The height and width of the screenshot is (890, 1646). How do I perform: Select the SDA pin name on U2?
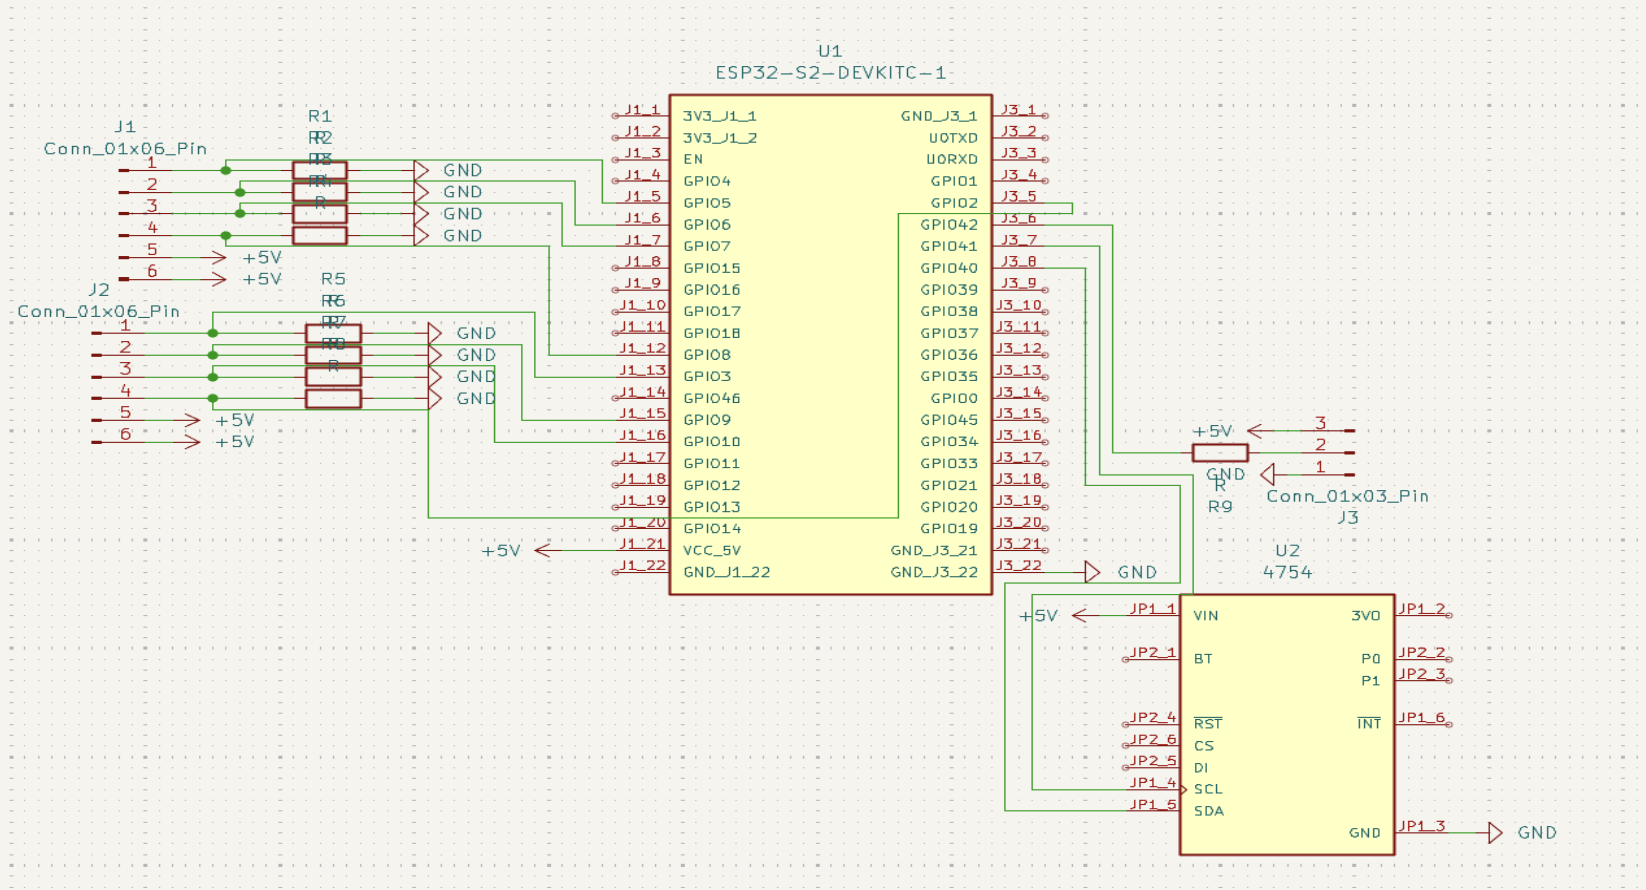click(x=1209, y=811)
